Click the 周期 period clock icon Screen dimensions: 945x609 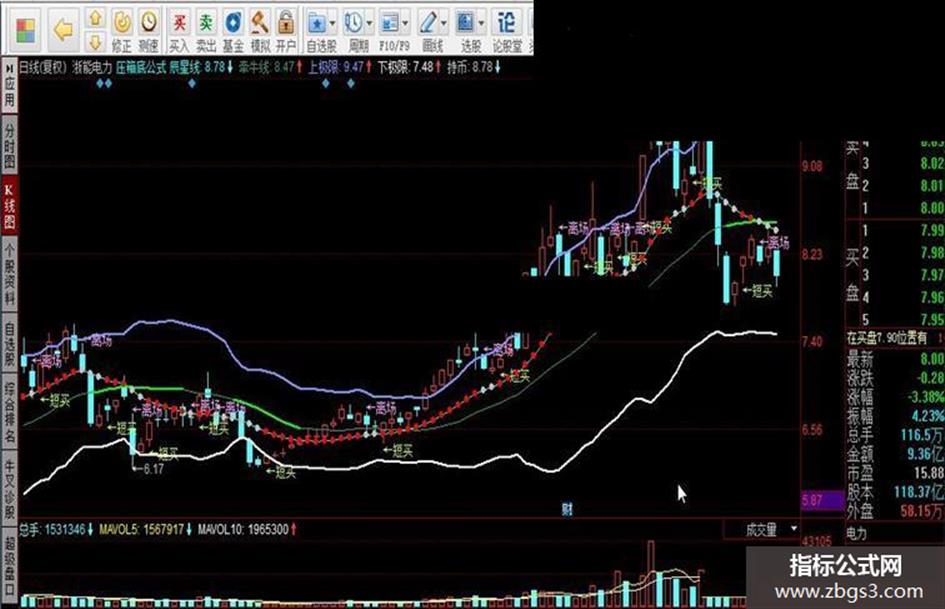pyautogui.click(x=354, y=24)
